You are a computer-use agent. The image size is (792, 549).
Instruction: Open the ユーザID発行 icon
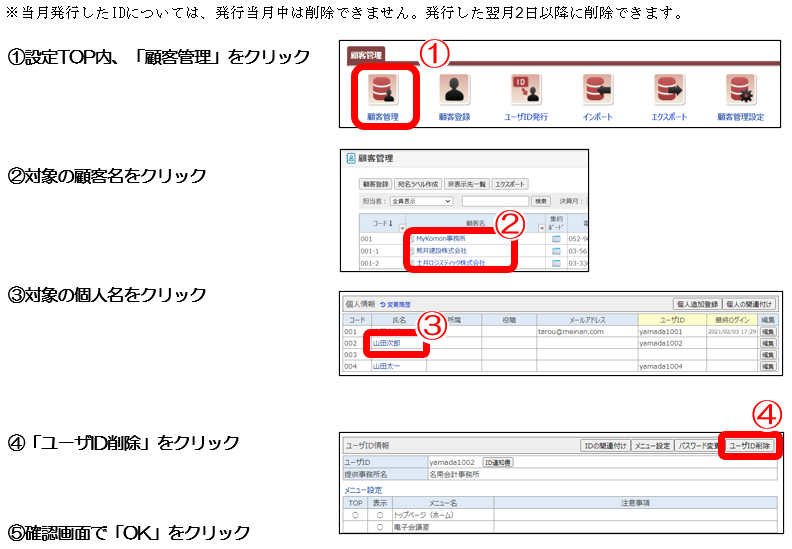(x=526, y=92)
